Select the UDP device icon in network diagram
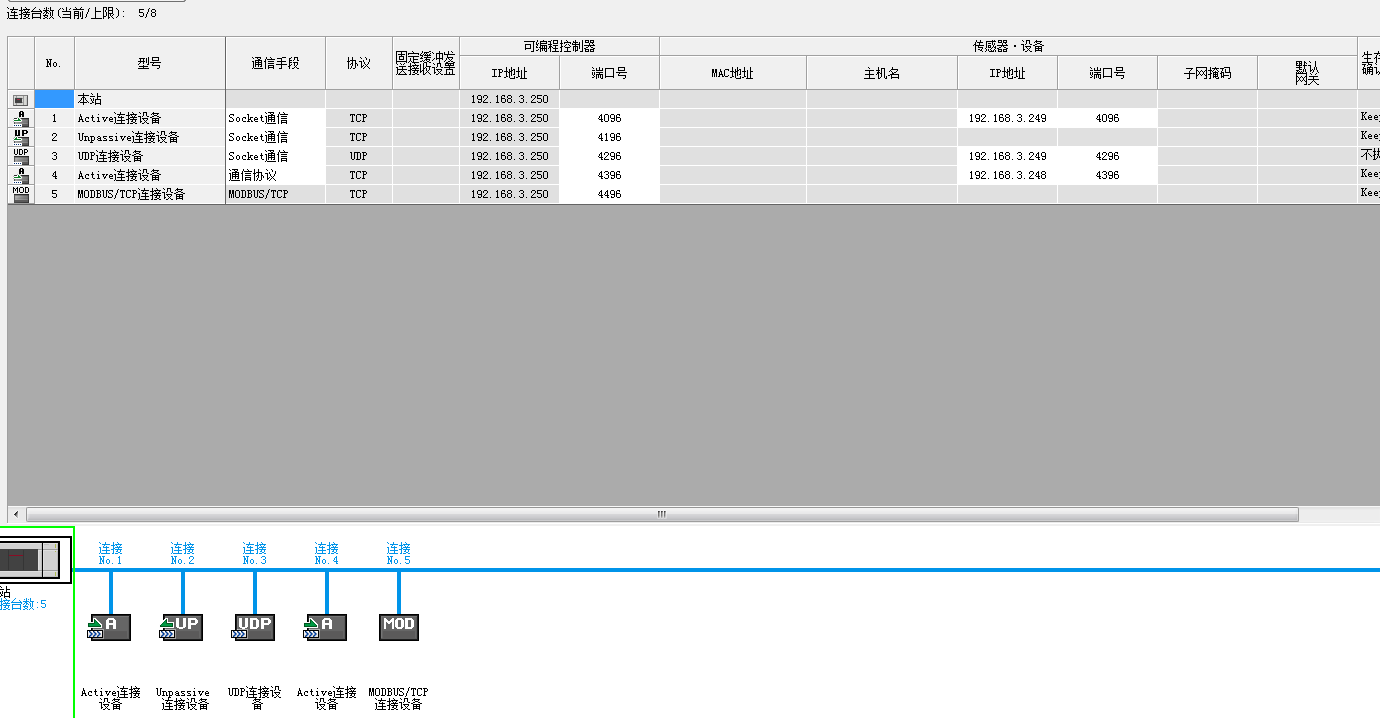Screen dimensions: 1380x718 [x=254, y=627]
